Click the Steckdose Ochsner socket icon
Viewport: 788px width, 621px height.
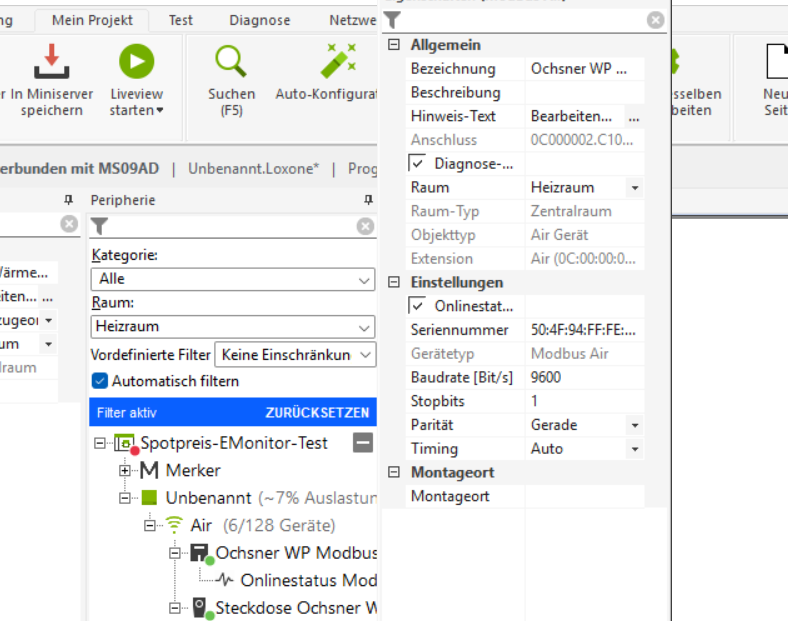coord(201,608)
